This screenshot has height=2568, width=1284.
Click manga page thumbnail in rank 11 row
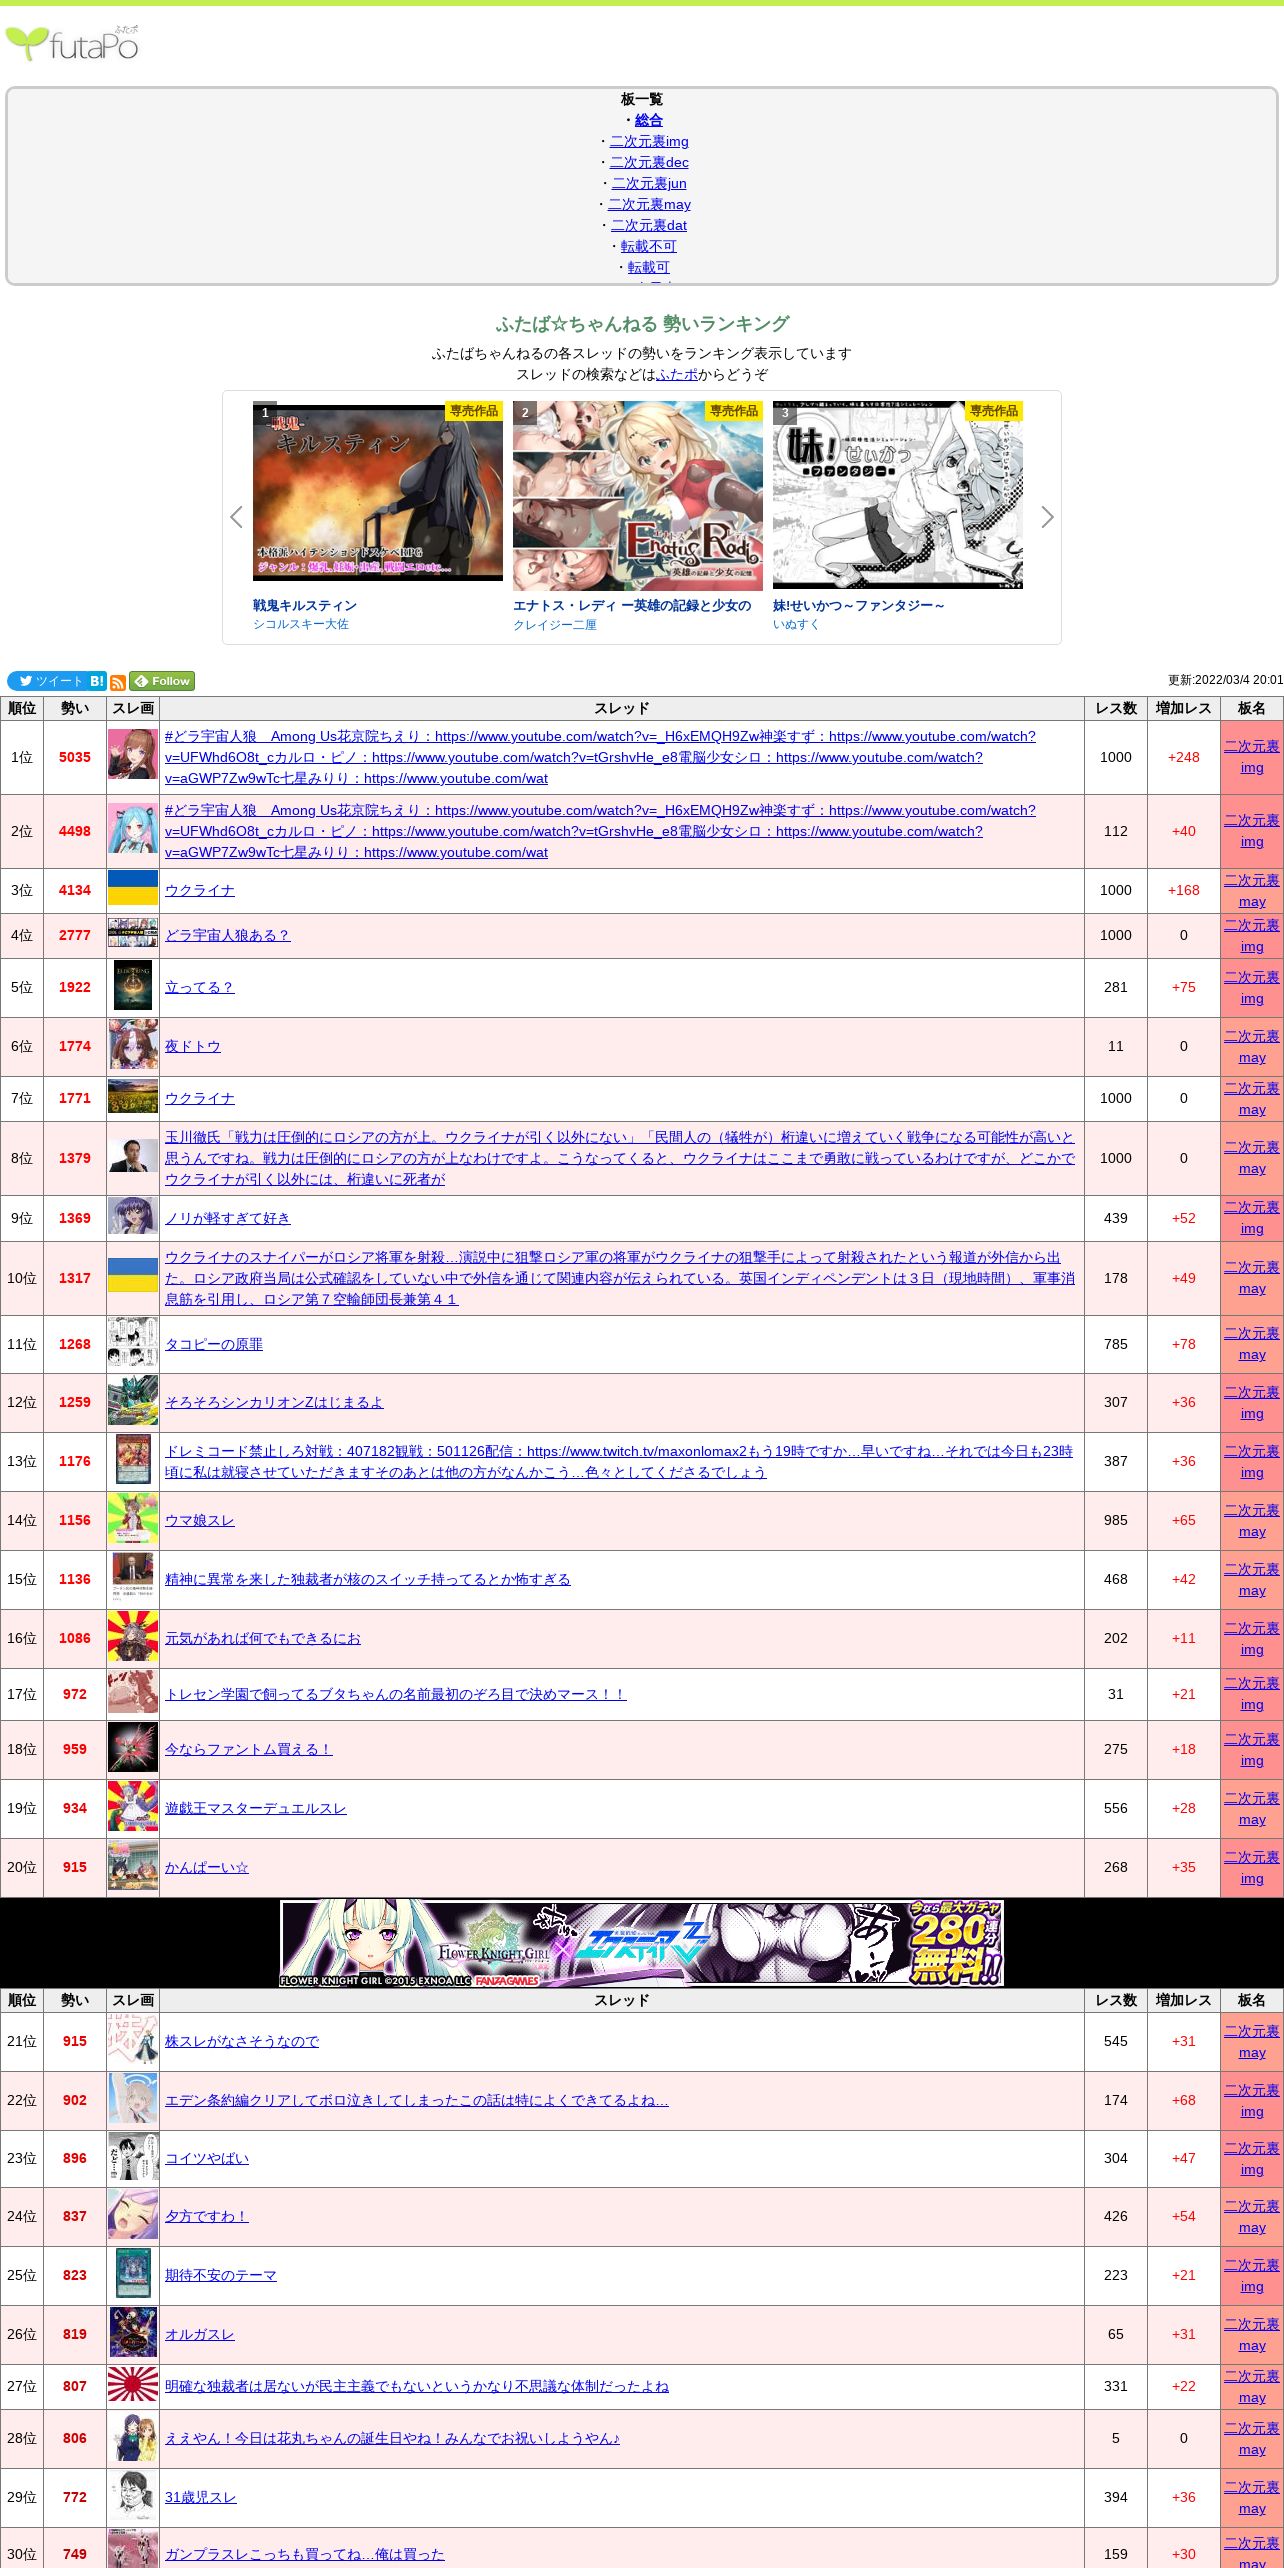click(x=133, y=1342)
